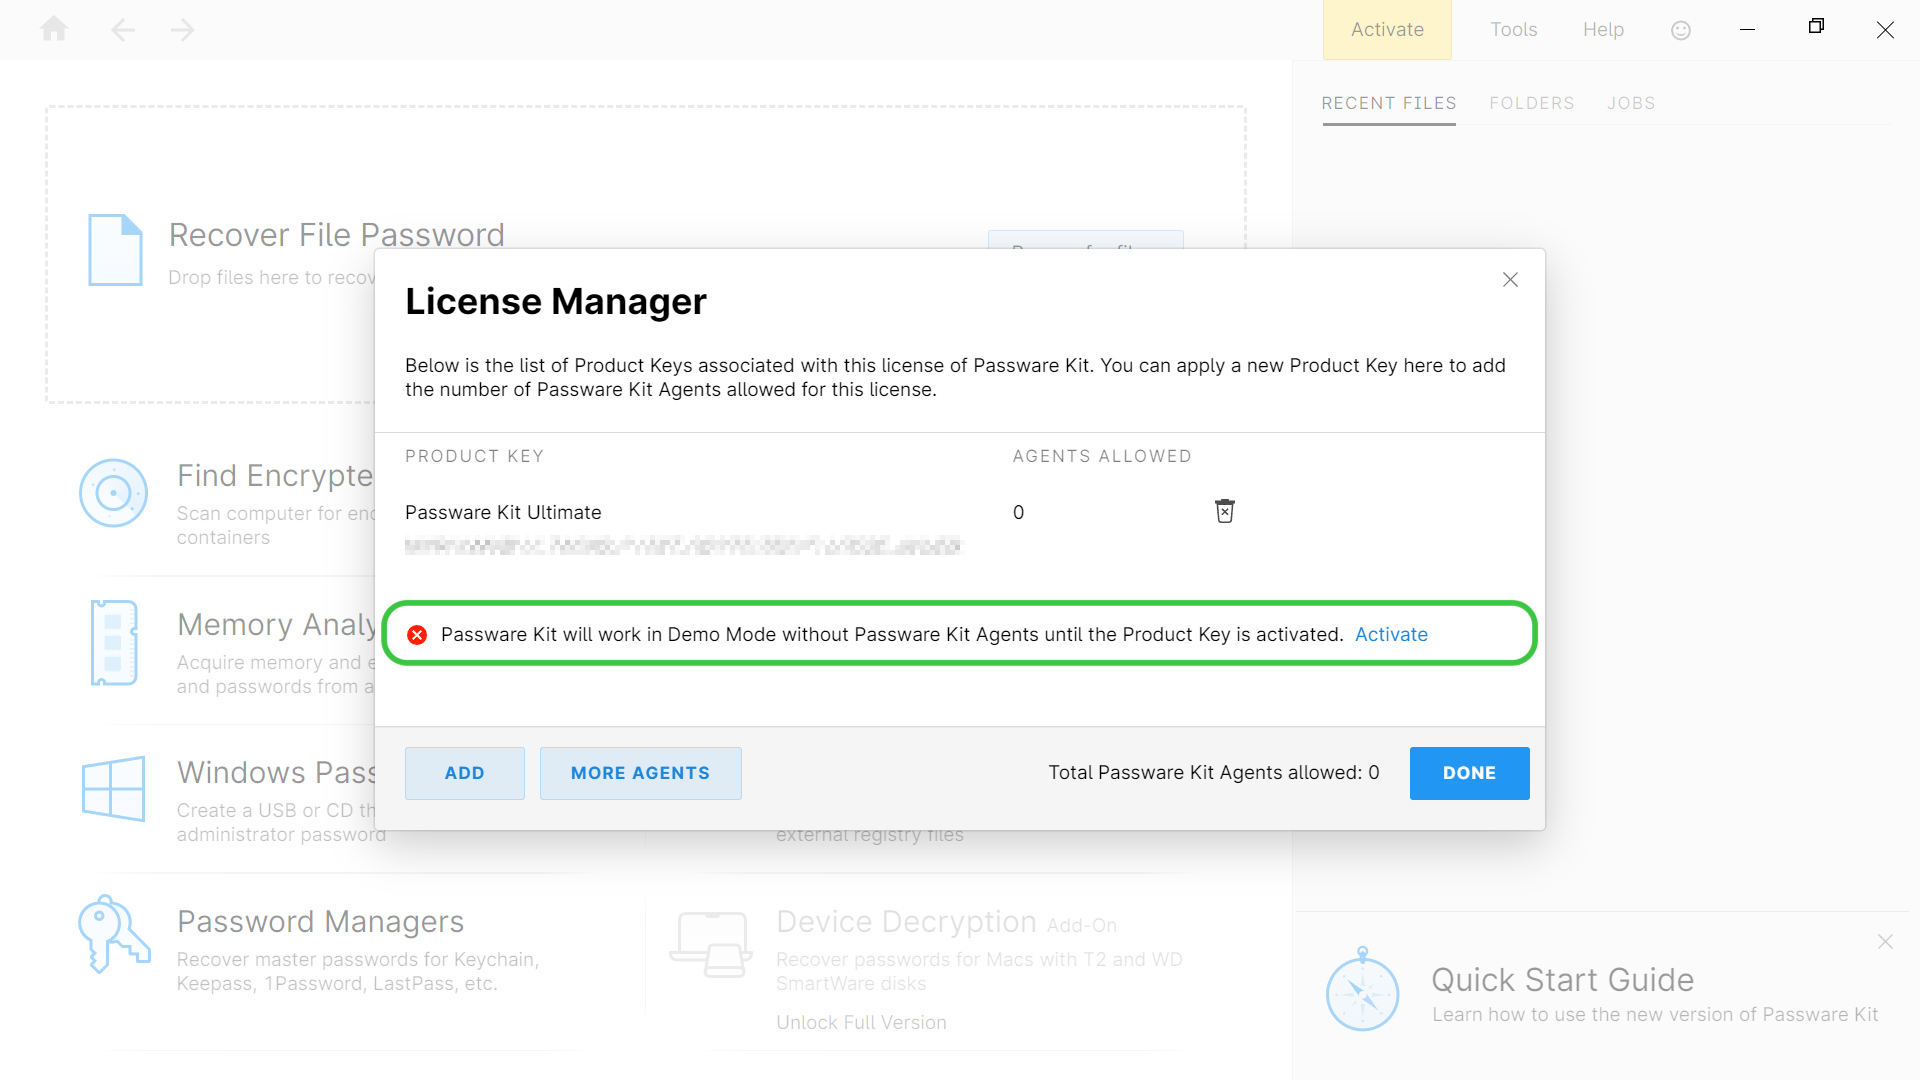The width and height of the screenshot is (1920, 1080).
Task: Select the Find Encrypted Files scan icon
Action: pyautogui.click(x=113, y=492)
